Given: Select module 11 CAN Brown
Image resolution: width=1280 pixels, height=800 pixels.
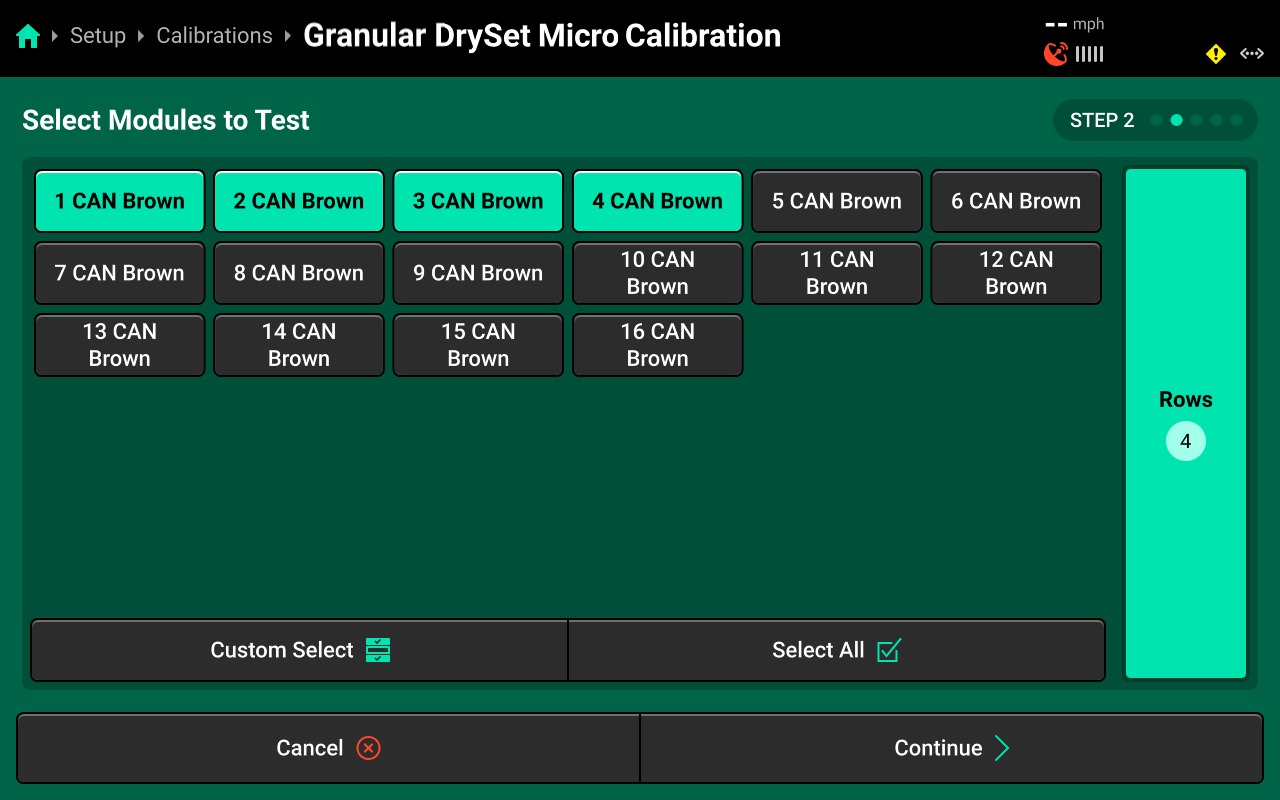Looking at the screenshot, I should [x=837, y=273].
